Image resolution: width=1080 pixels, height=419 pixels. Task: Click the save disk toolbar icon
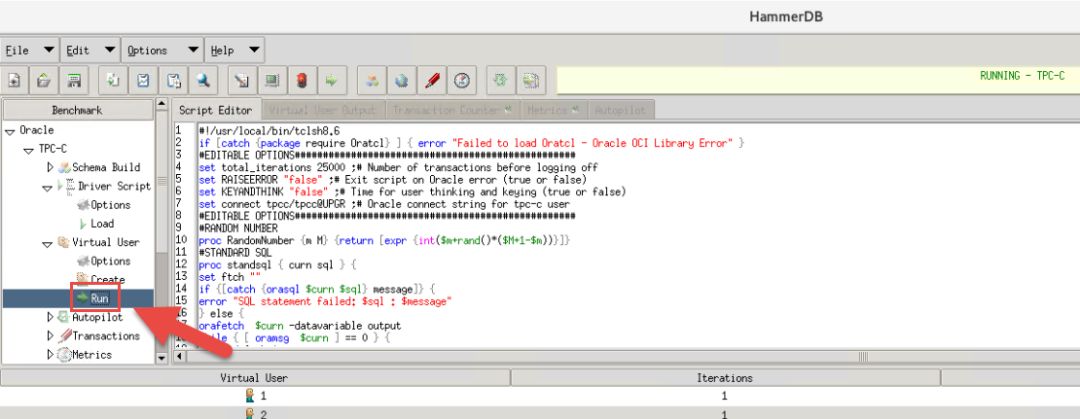73,81
